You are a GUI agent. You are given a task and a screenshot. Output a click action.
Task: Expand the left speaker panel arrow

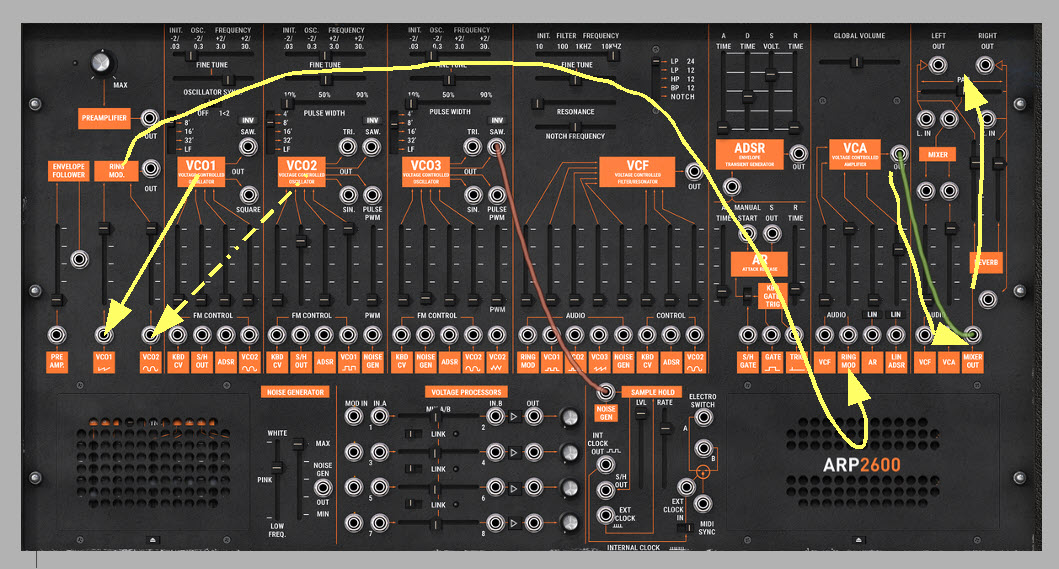coord(153,540)
